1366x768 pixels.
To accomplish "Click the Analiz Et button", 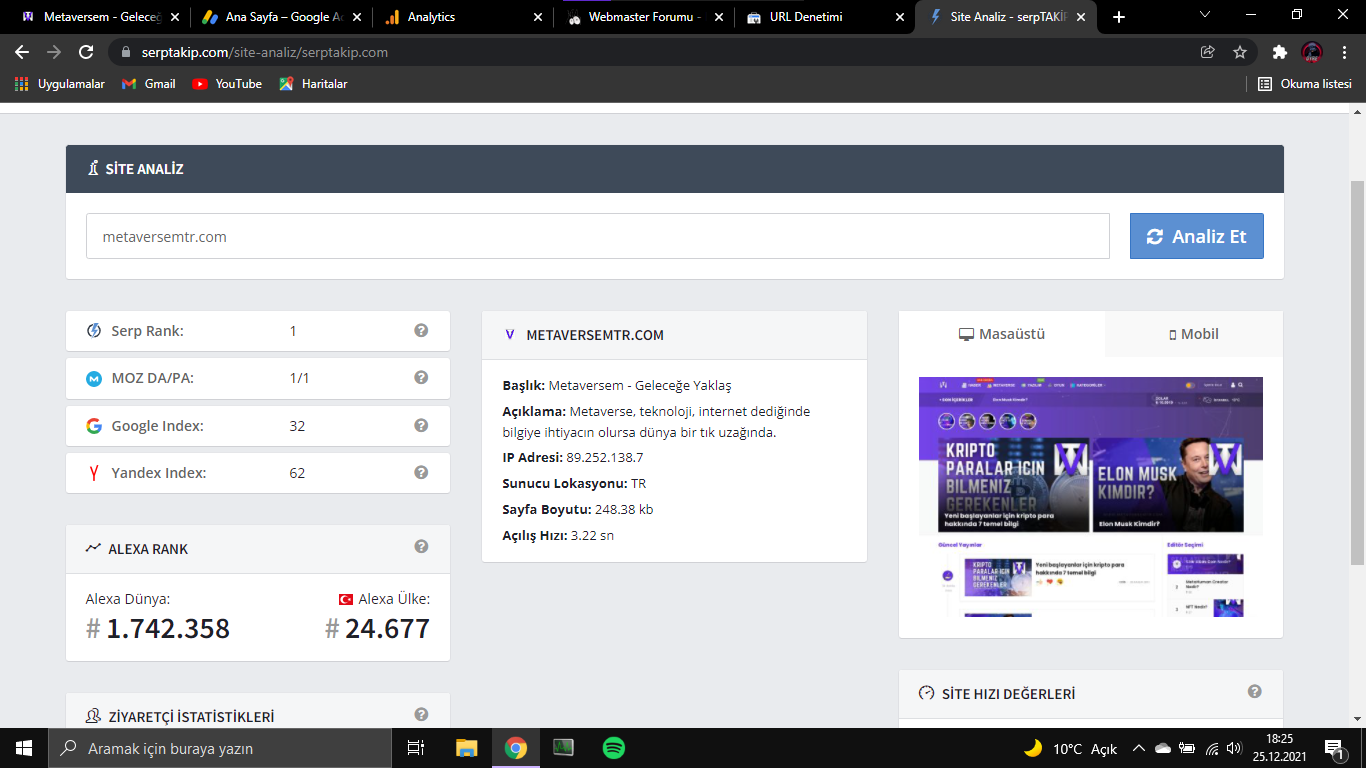I will 1196,236.
